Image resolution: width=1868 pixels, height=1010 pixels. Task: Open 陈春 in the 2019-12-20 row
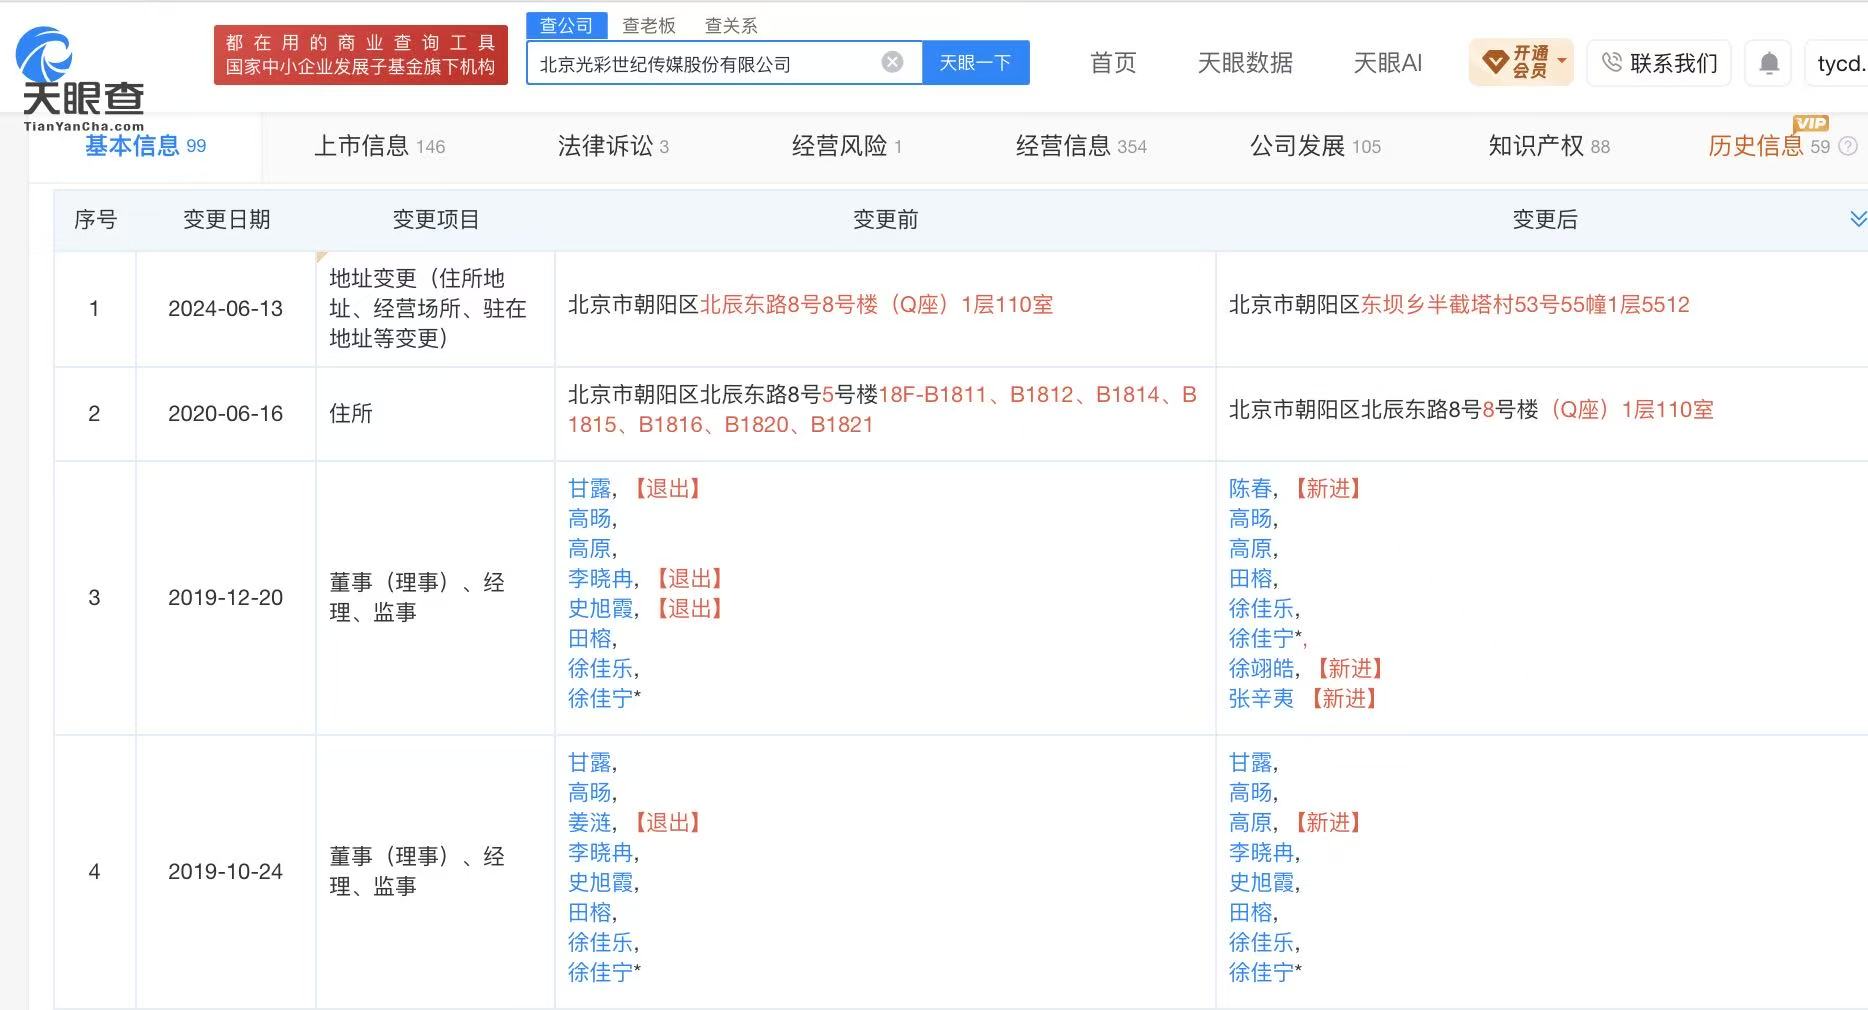click(x=1250, y=489)
